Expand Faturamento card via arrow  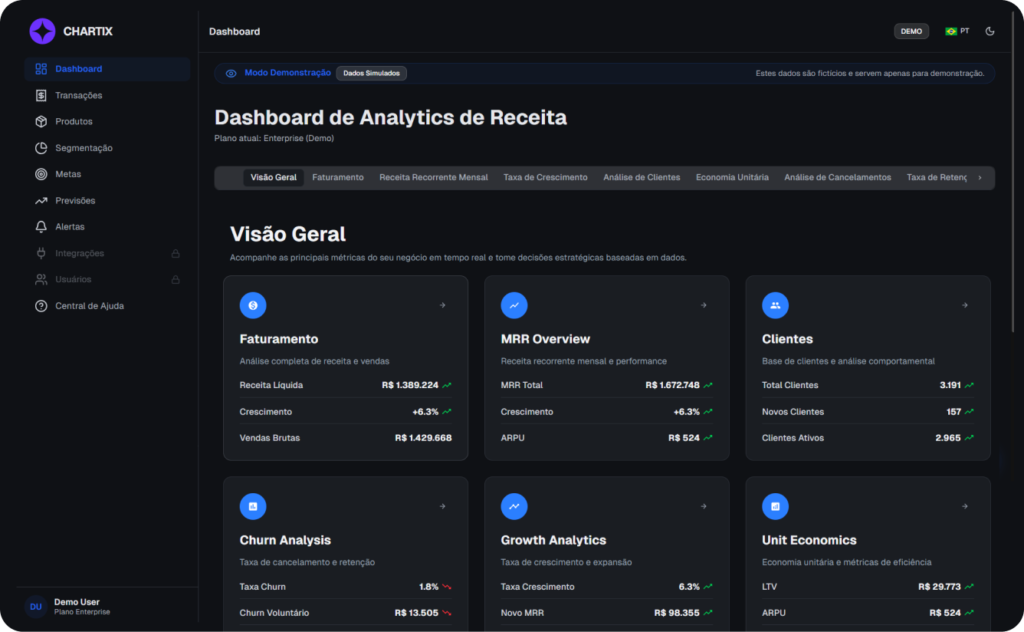pyautogui.click(x=442, y=305)
